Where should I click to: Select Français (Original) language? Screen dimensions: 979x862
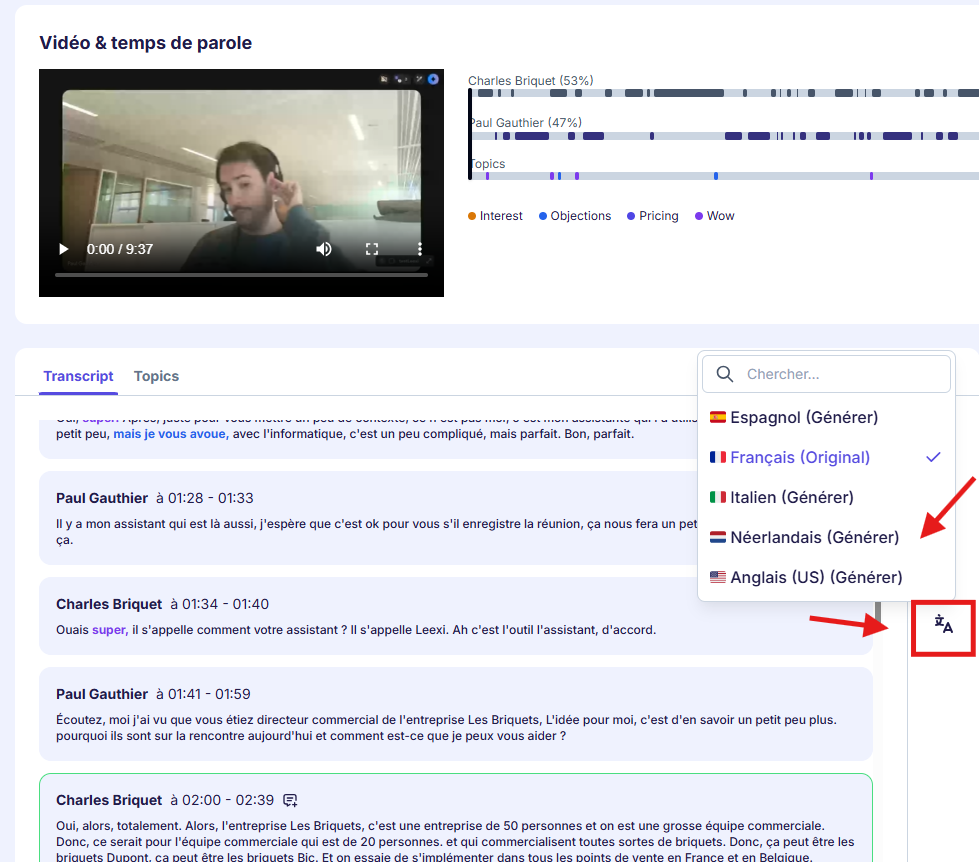(826, 457)
